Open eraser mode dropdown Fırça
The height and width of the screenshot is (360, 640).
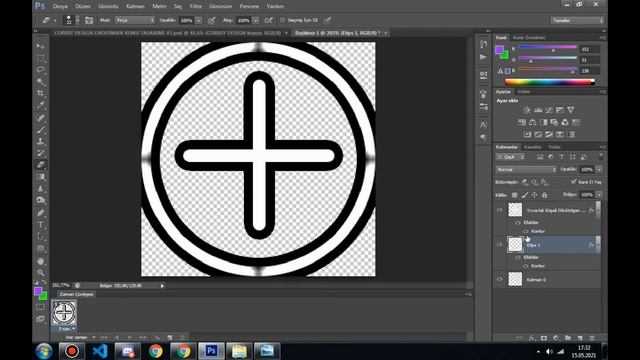(135, 20)
